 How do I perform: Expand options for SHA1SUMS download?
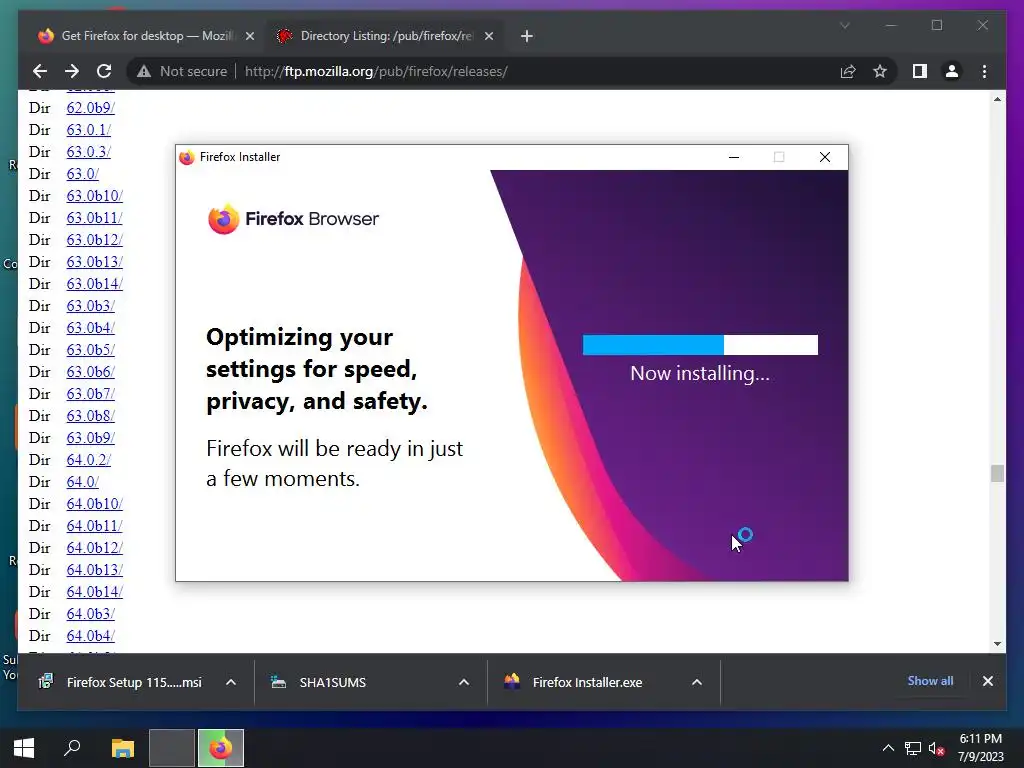[464, 682]
